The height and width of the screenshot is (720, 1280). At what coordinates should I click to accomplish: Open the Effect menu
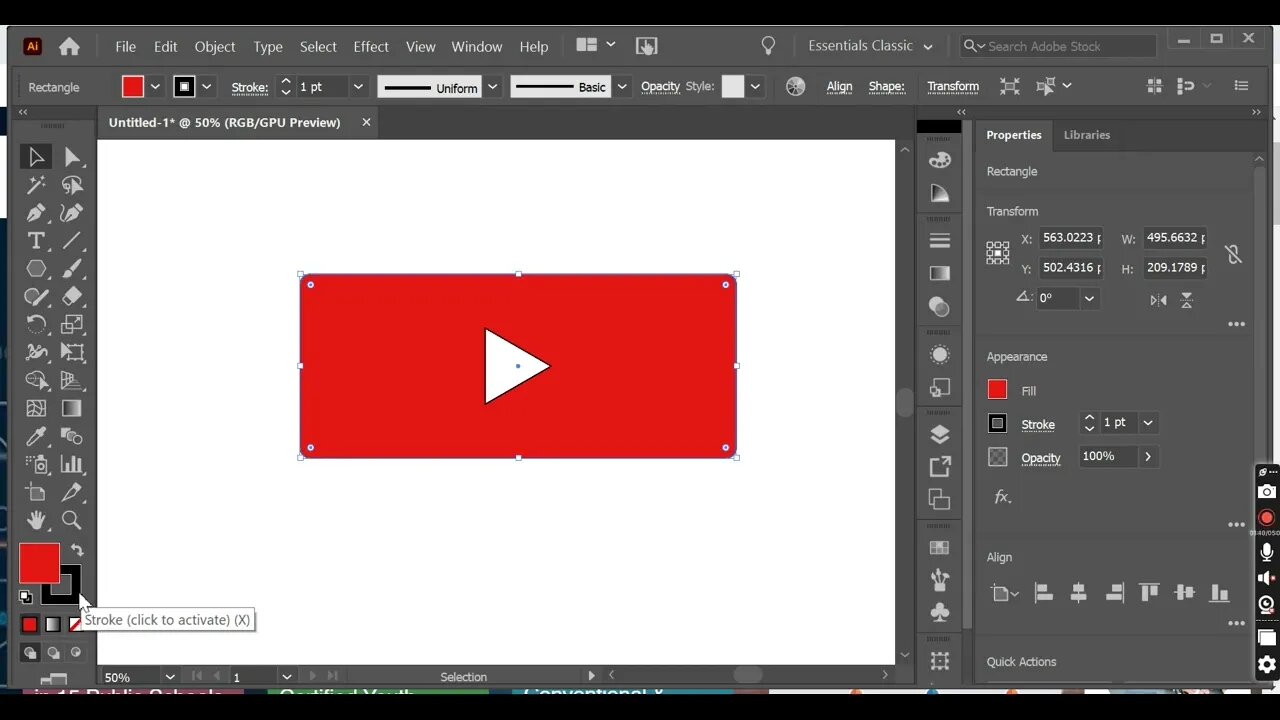371,47
